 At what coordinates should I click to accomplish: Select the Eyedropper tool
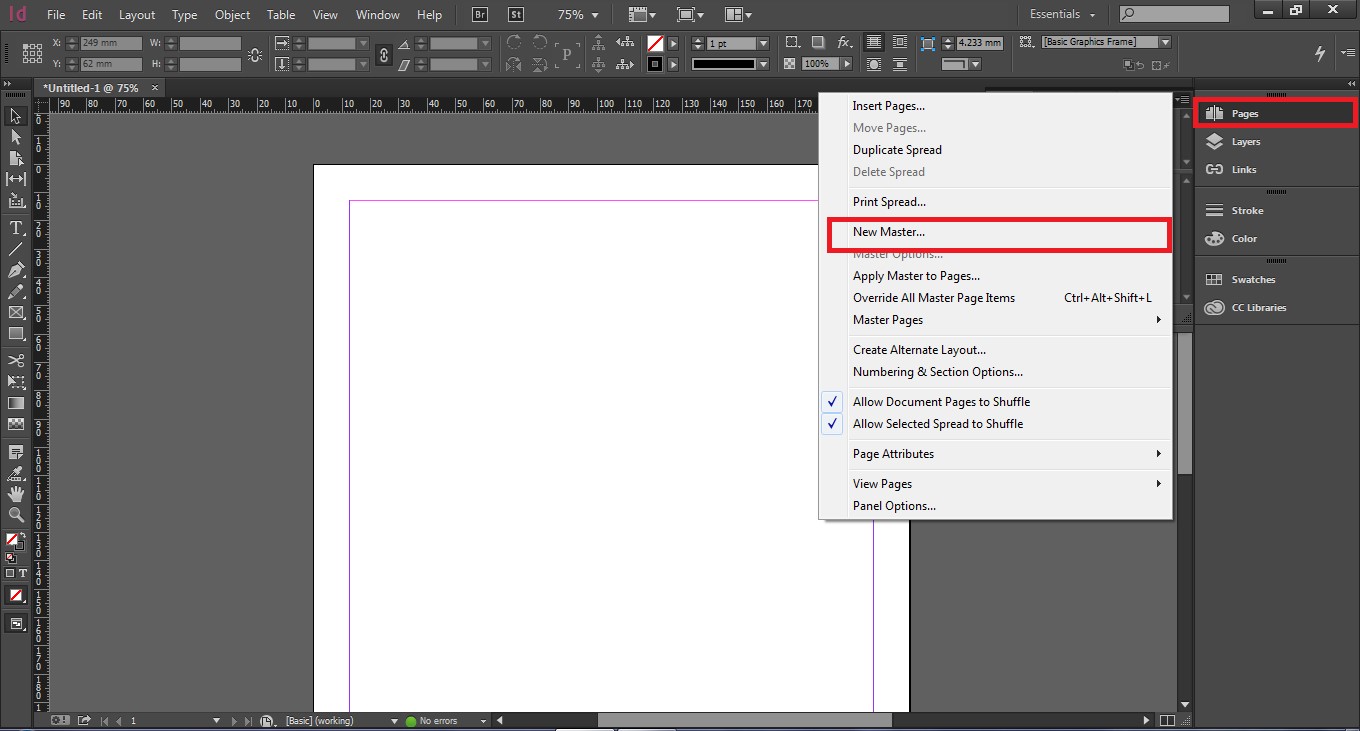tap(16, 473)
